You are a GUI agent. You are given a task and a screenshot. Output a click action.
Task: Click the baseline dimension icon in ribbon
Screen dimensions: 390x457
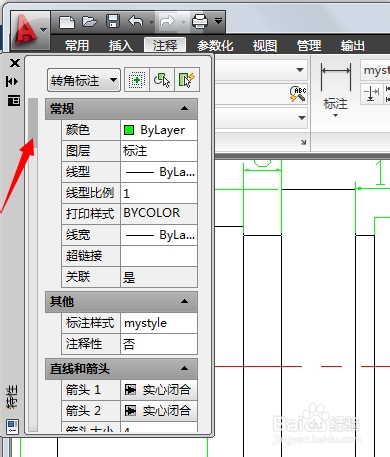372,94
